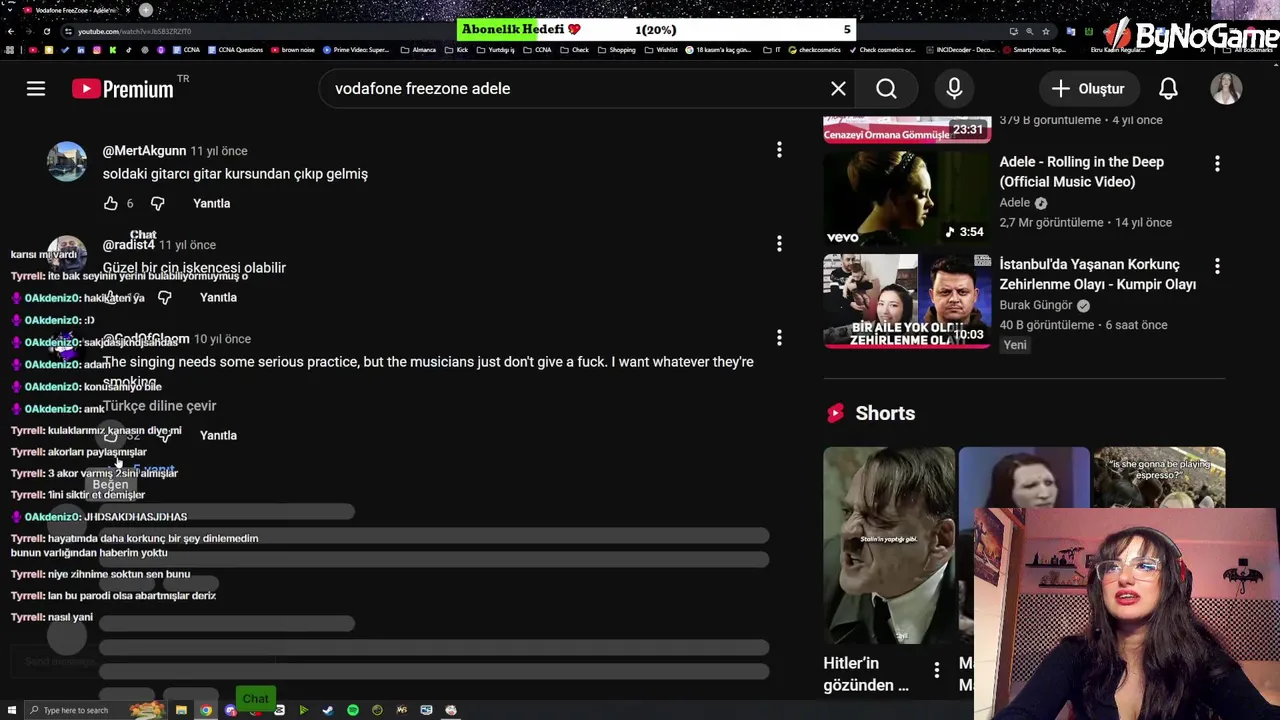1280x720 pixels.
Task: Reply to MertAkgunn comment via Yanıtla
Action: click(211, 203)
